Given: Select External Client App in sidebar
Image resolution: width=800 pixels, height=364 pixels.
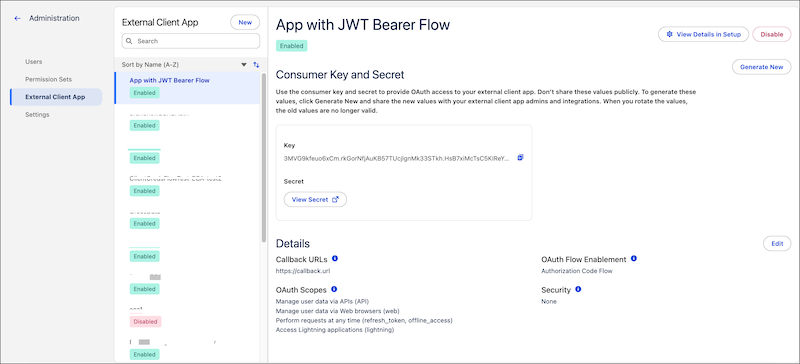Looking at the screenshot, I should pos(56,97).
